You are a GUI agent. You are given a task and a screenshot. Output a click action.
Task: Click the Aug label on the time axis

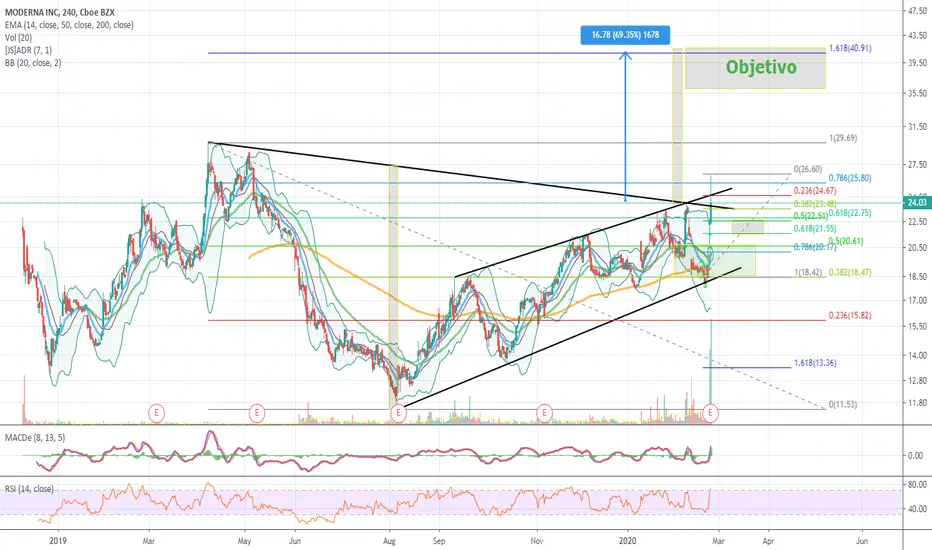point(389,540)
